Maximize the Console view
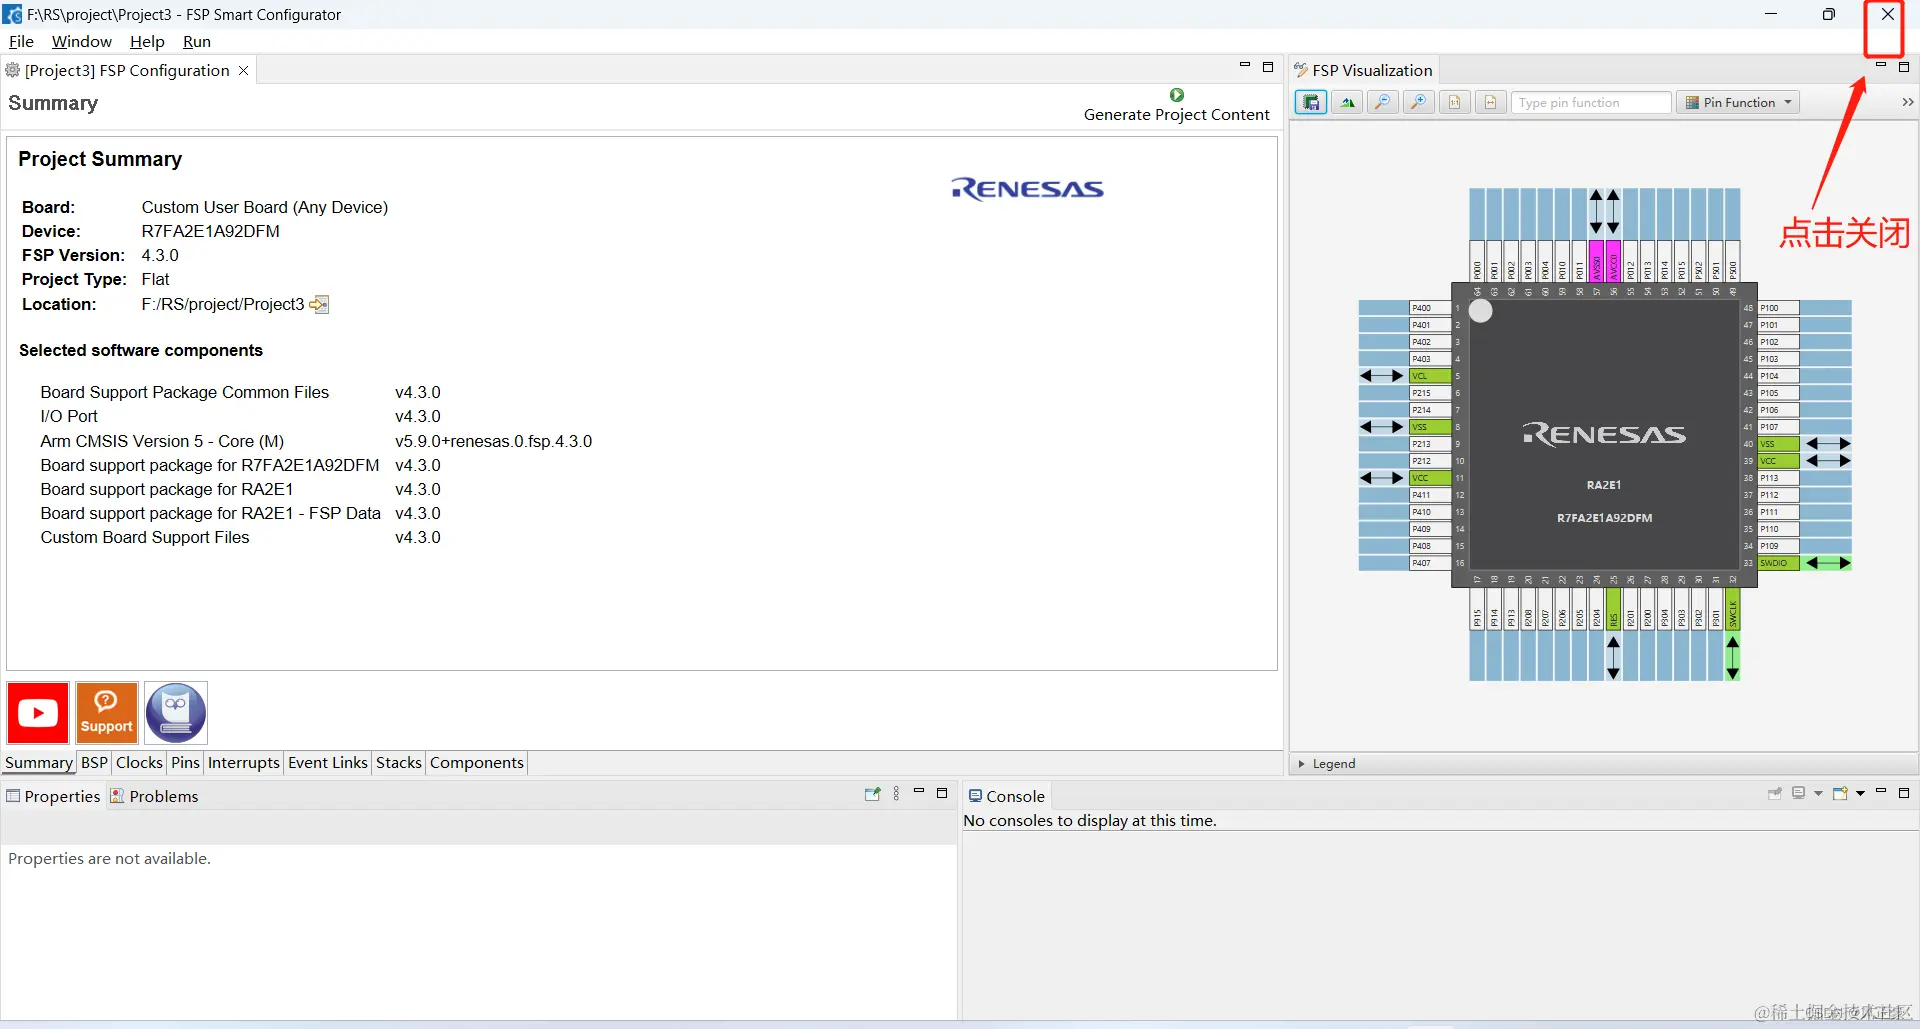Viewport: 1920px width, 1029px height. [x=1904, y=793]
